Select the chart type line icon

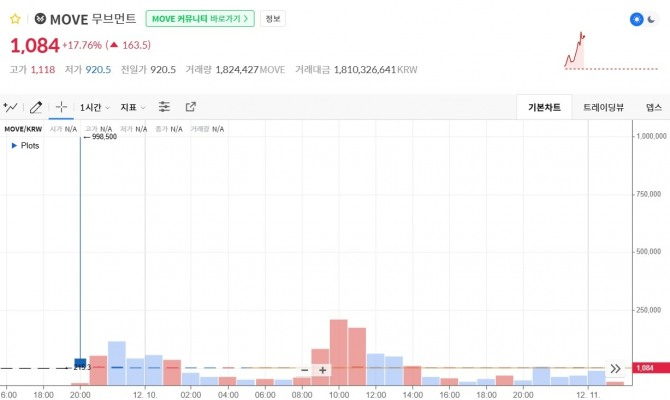tap(10, 107)
